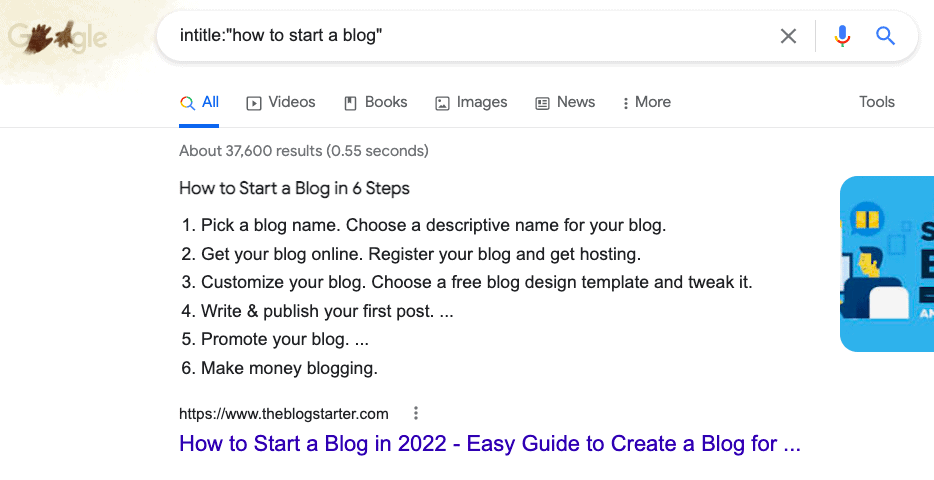Click the Images tab label
934x480 pixels.
[482, 102]
